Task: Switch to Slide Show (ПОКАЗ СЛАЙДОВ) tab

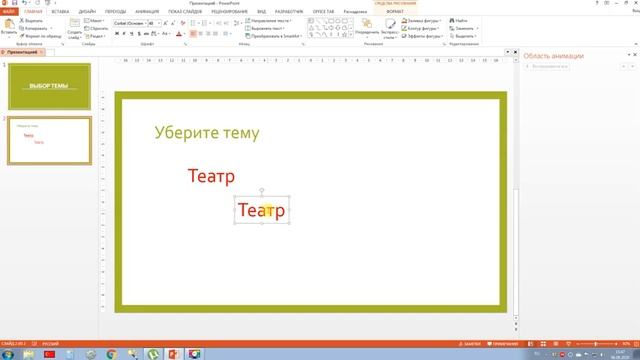Action: point(185,11)
